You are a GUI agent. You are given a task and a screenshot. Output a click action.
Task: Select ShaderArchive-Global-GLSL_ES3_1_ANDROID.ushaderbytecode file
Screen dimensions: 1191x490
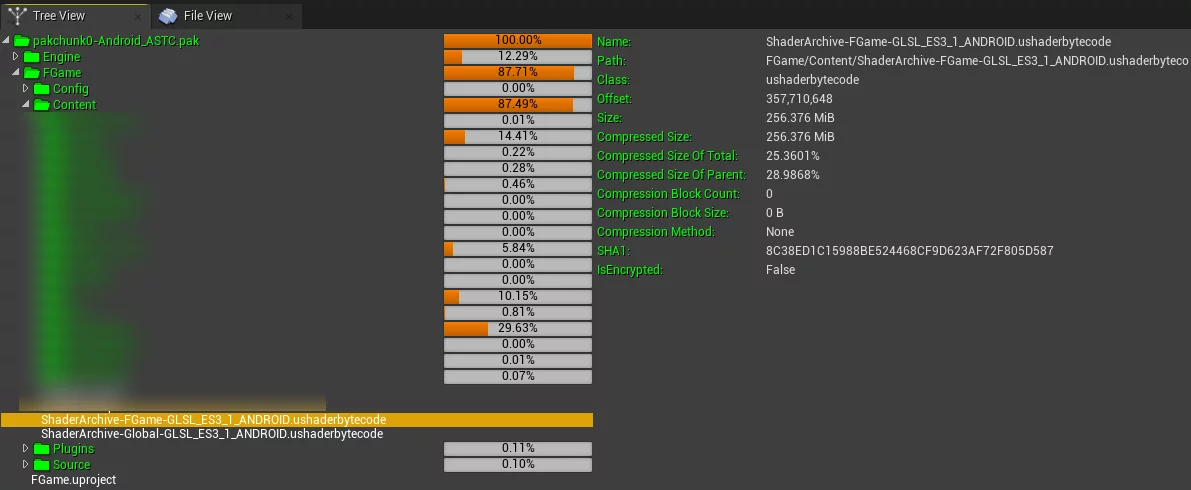pos(212,434)
